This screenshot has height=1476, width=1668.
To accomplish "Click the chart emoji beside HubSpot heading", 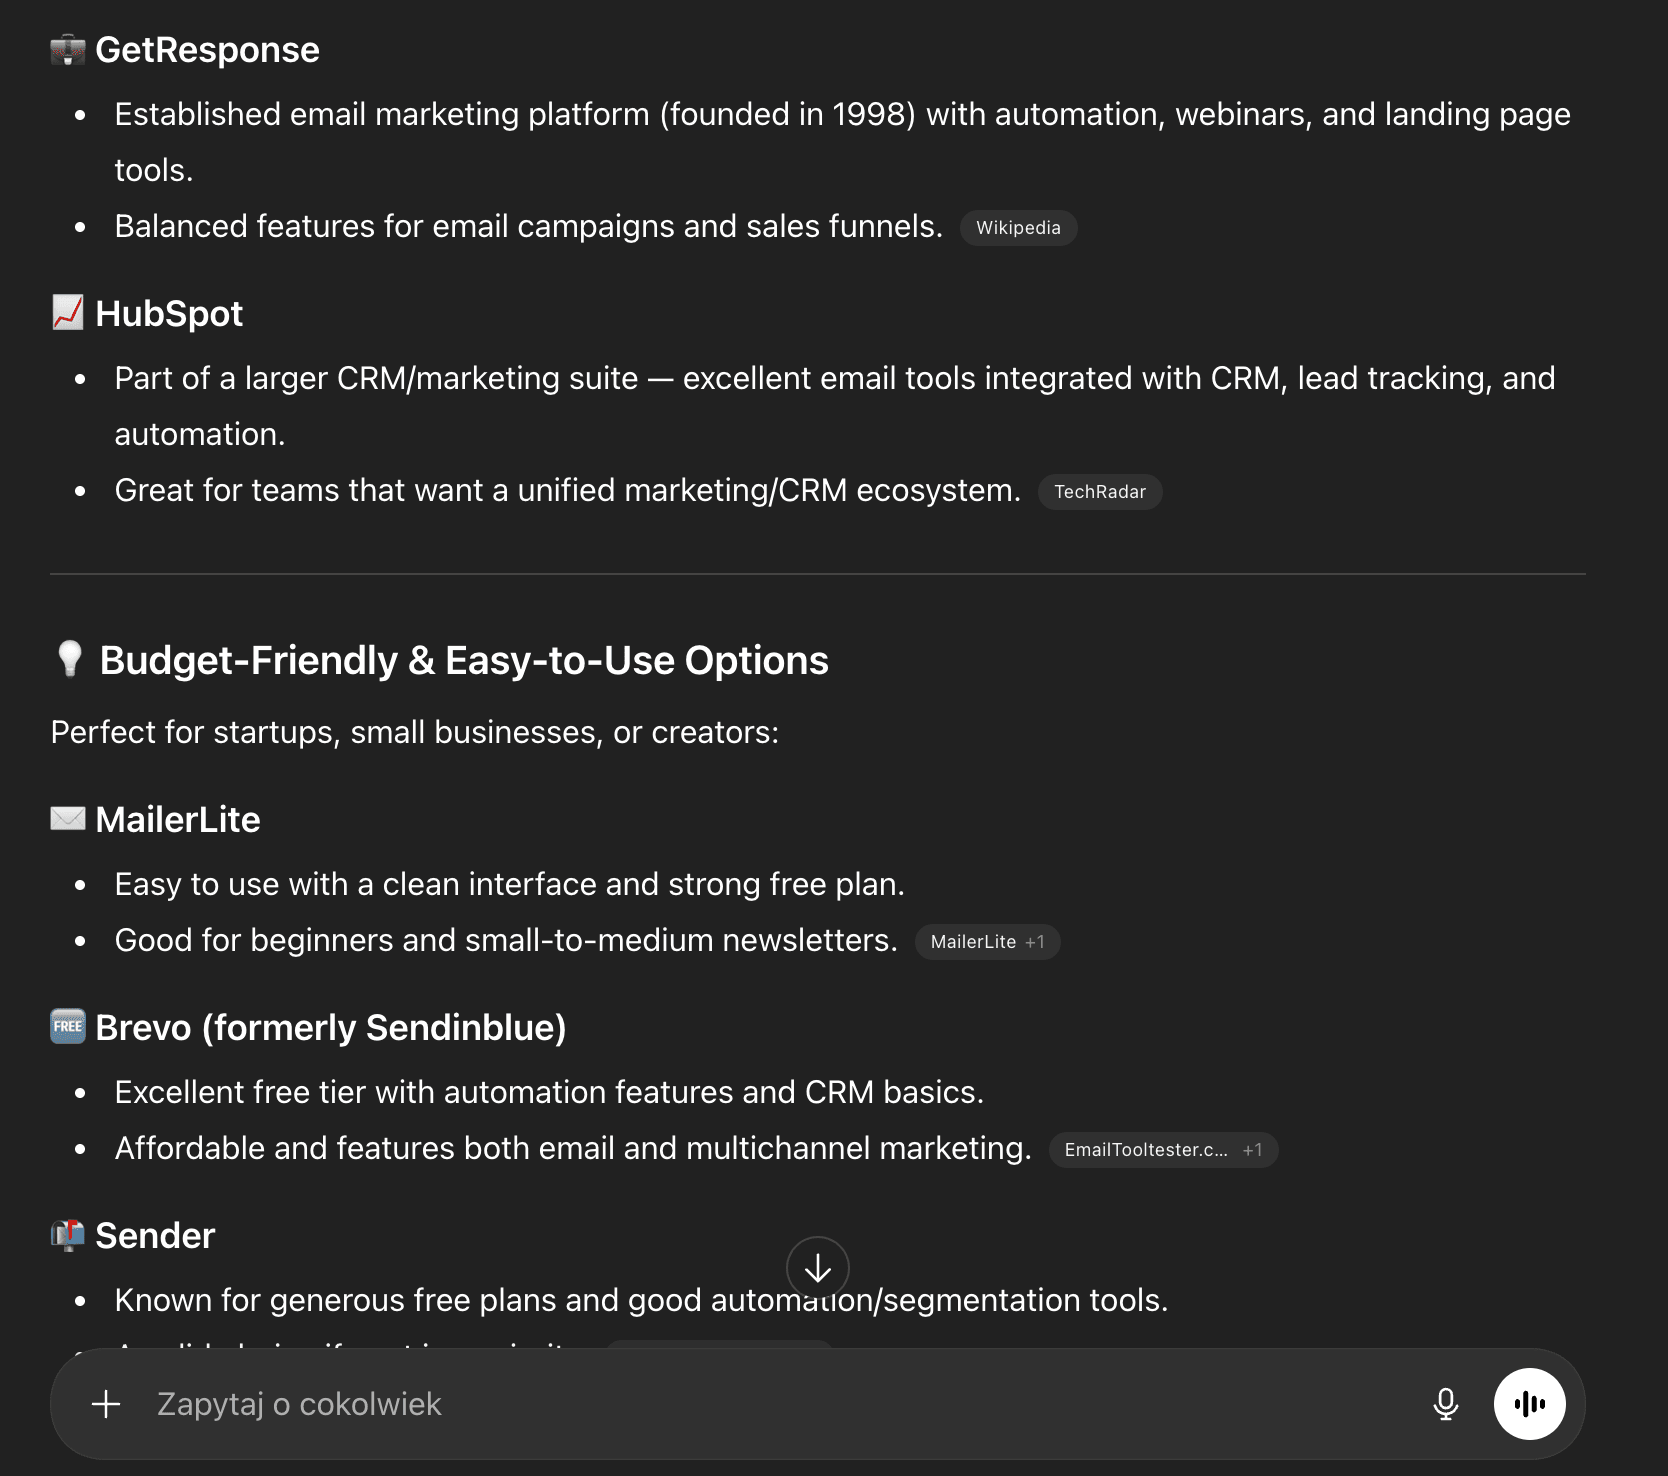I will click(66, 312).
